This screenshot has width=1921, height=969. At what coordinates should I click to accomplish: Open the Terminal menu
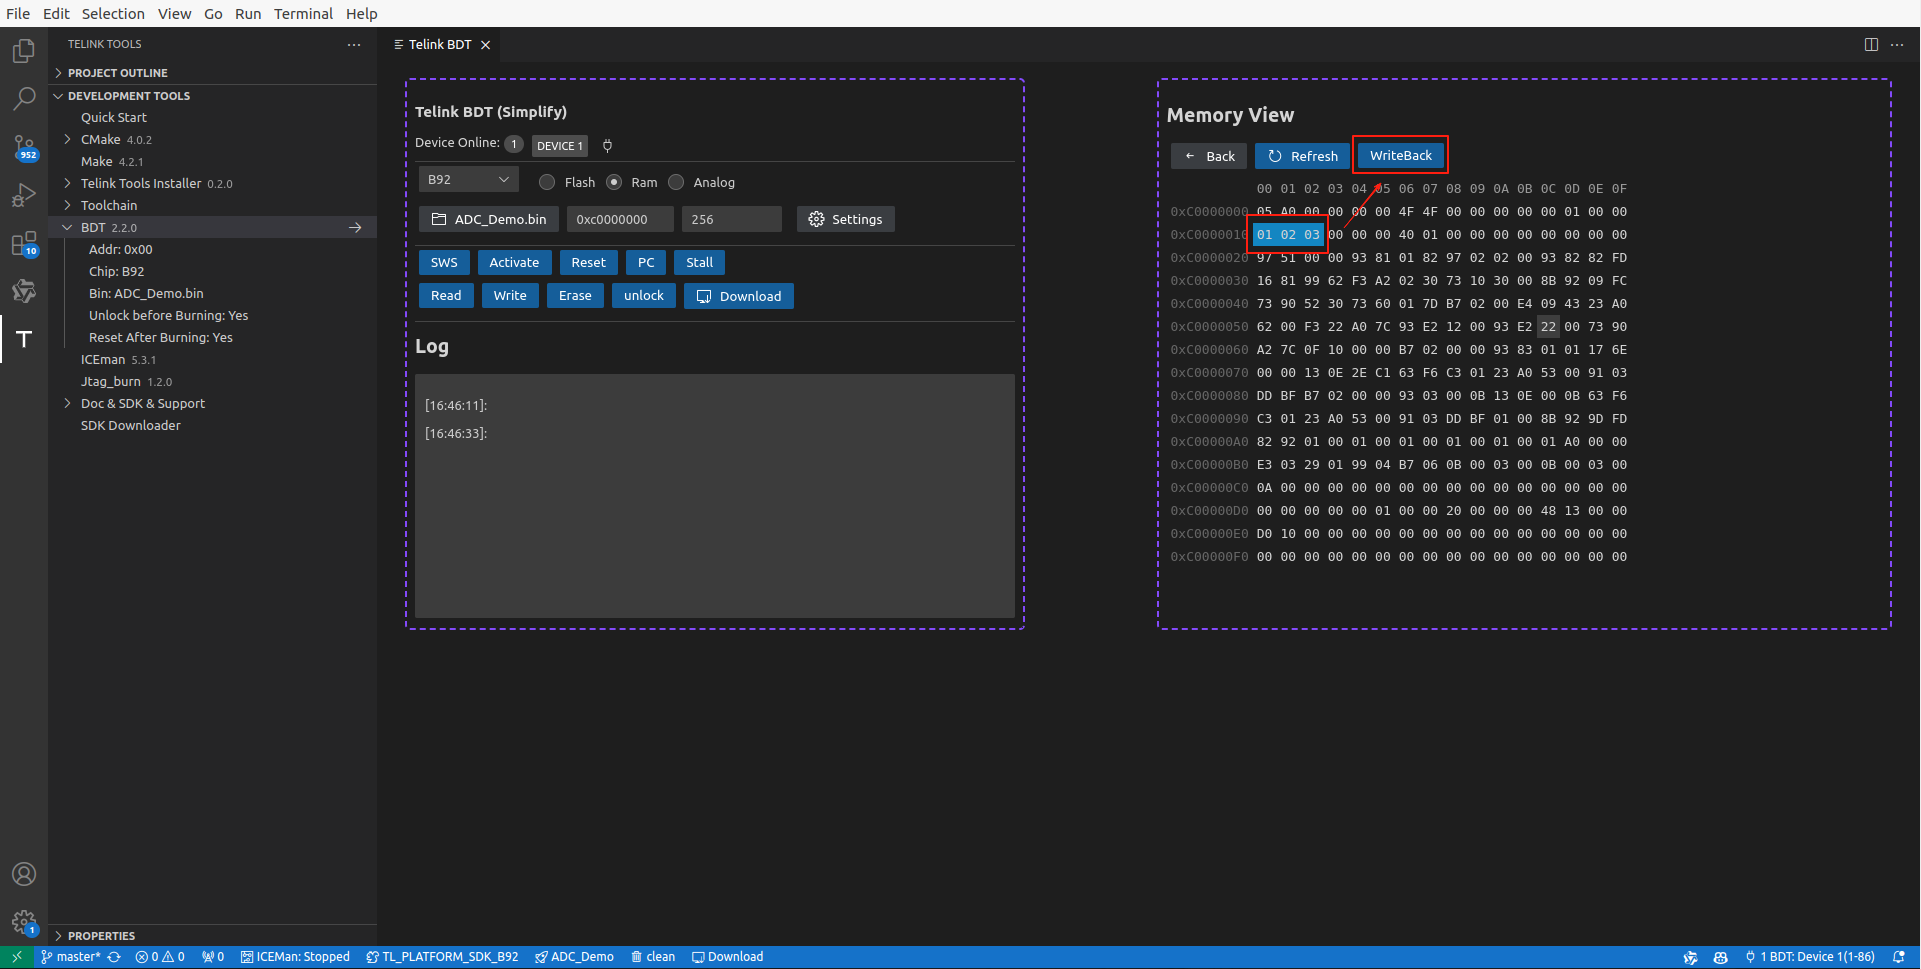point(303,13)
